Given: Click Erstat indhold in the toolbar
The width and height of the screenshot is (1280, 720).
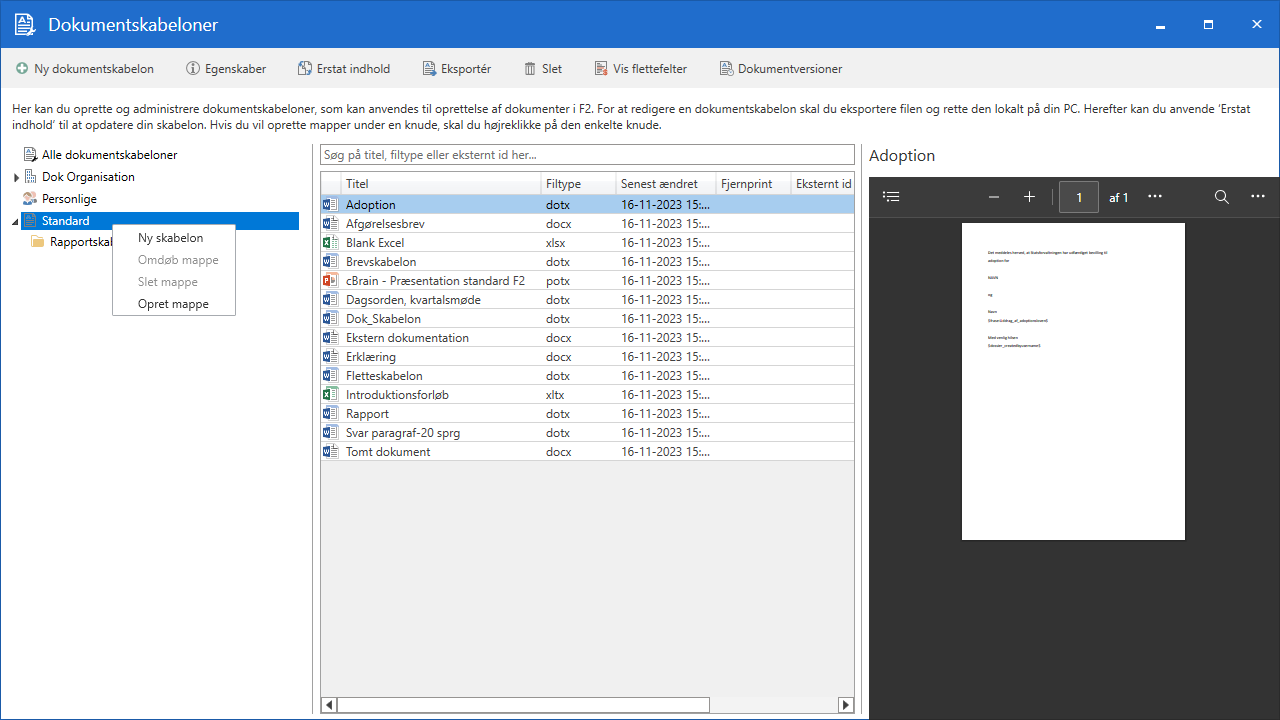Looking at the screenshot, I should 344,69.
